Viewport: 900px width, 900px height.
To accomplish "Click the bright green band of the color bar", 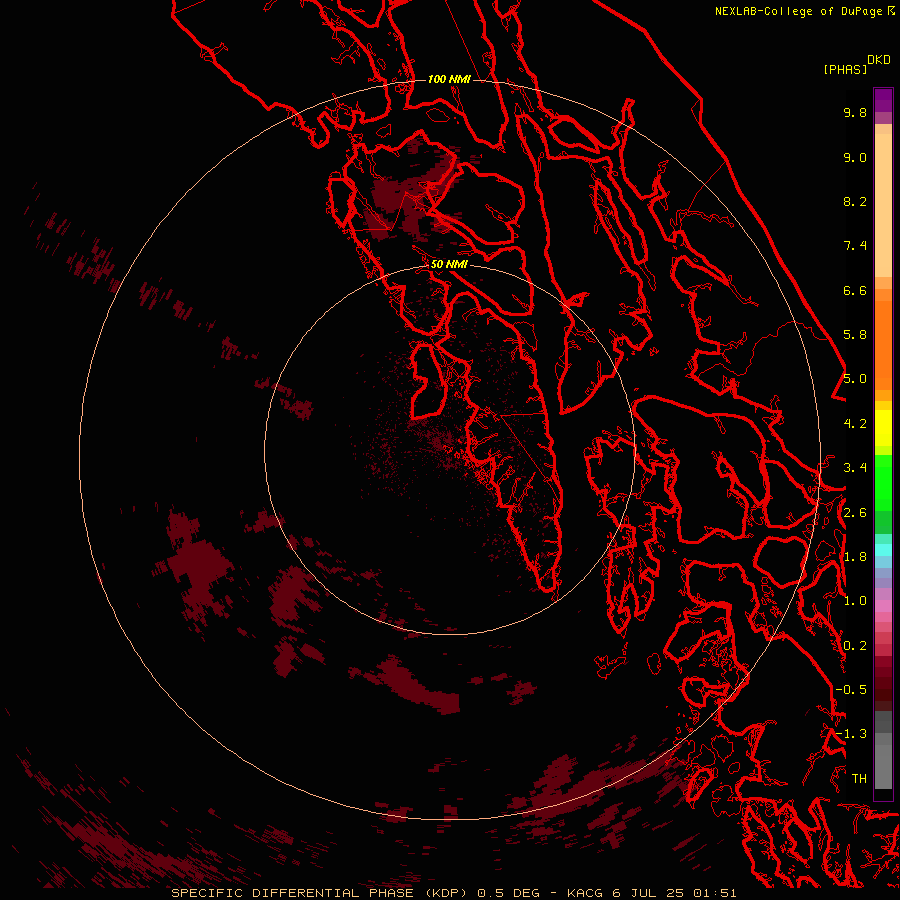I will coord(883,482).
